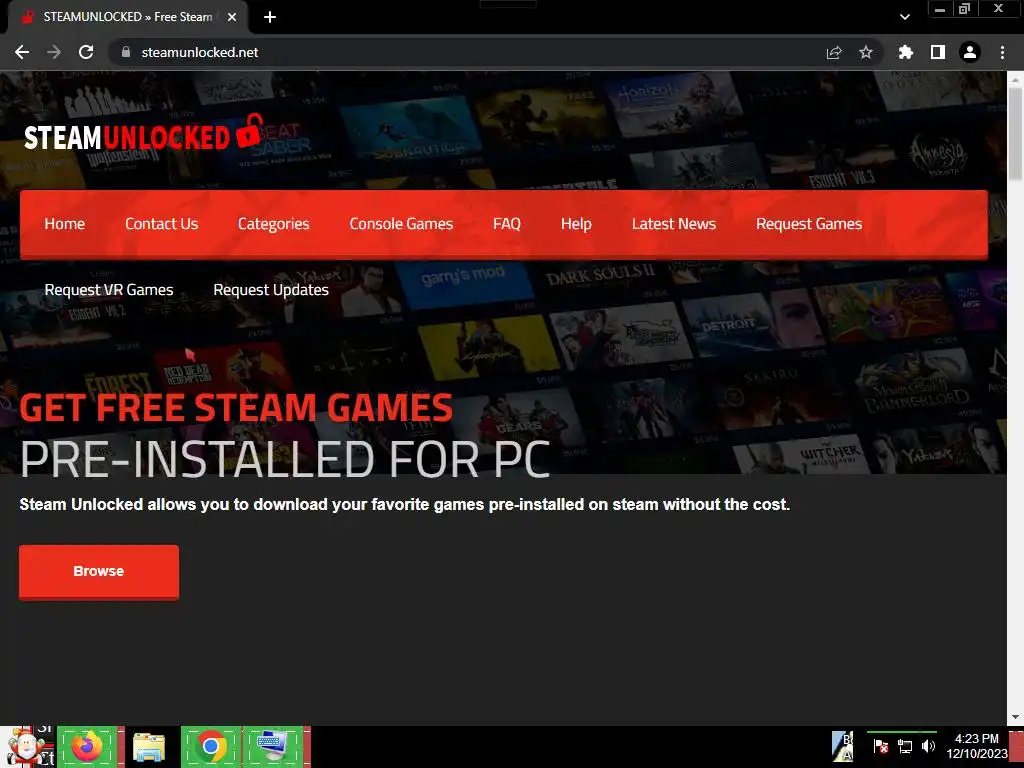Open the tab search chevron dropdown

(904, 17)
